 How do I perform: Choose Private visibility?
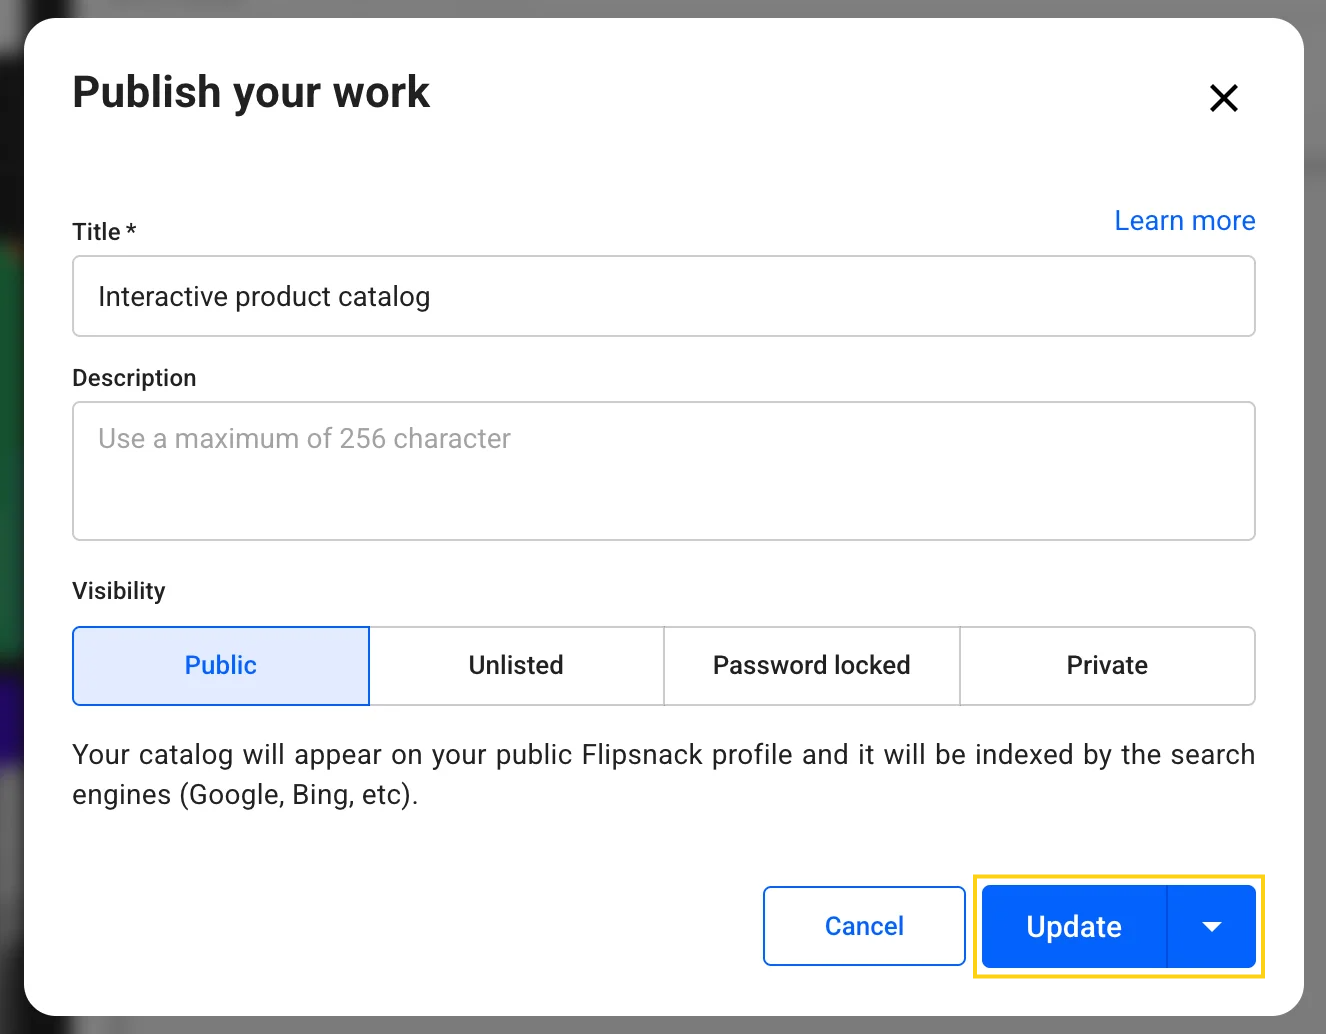coord(1107,665)
